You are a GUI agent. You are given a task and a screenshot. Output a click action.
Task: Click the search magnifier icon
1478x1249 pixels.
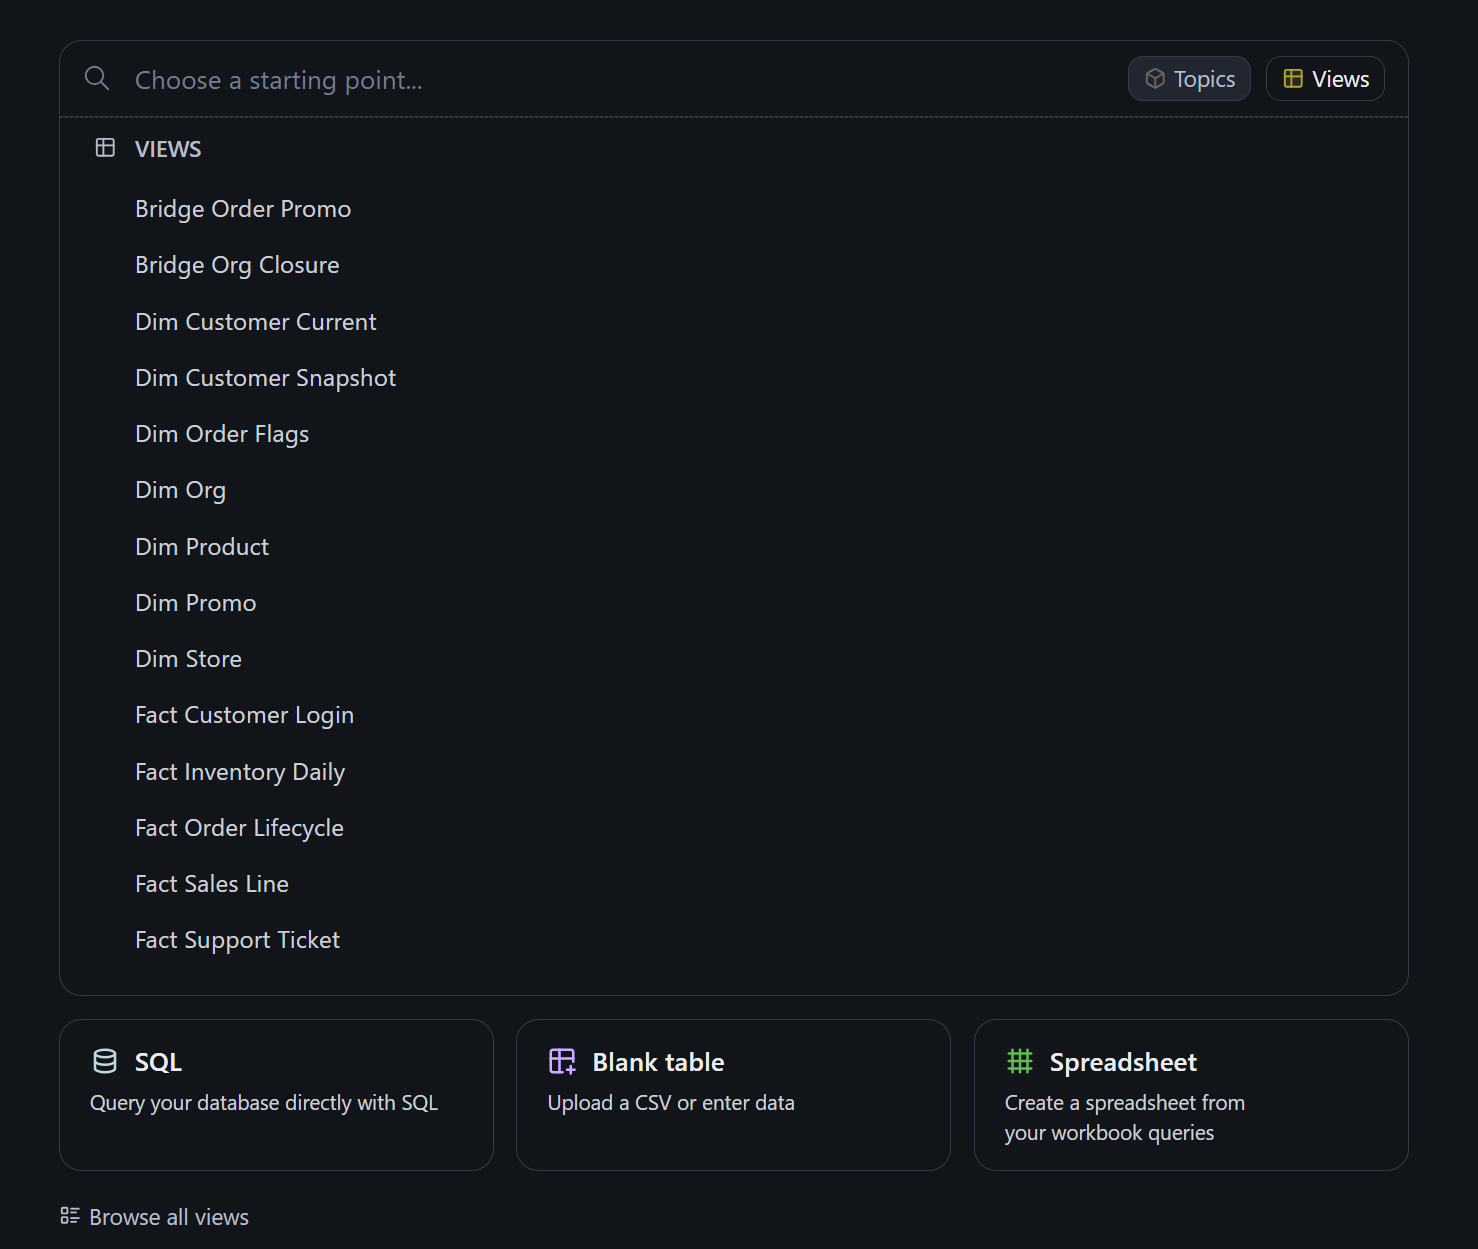(x=97, y=78)
